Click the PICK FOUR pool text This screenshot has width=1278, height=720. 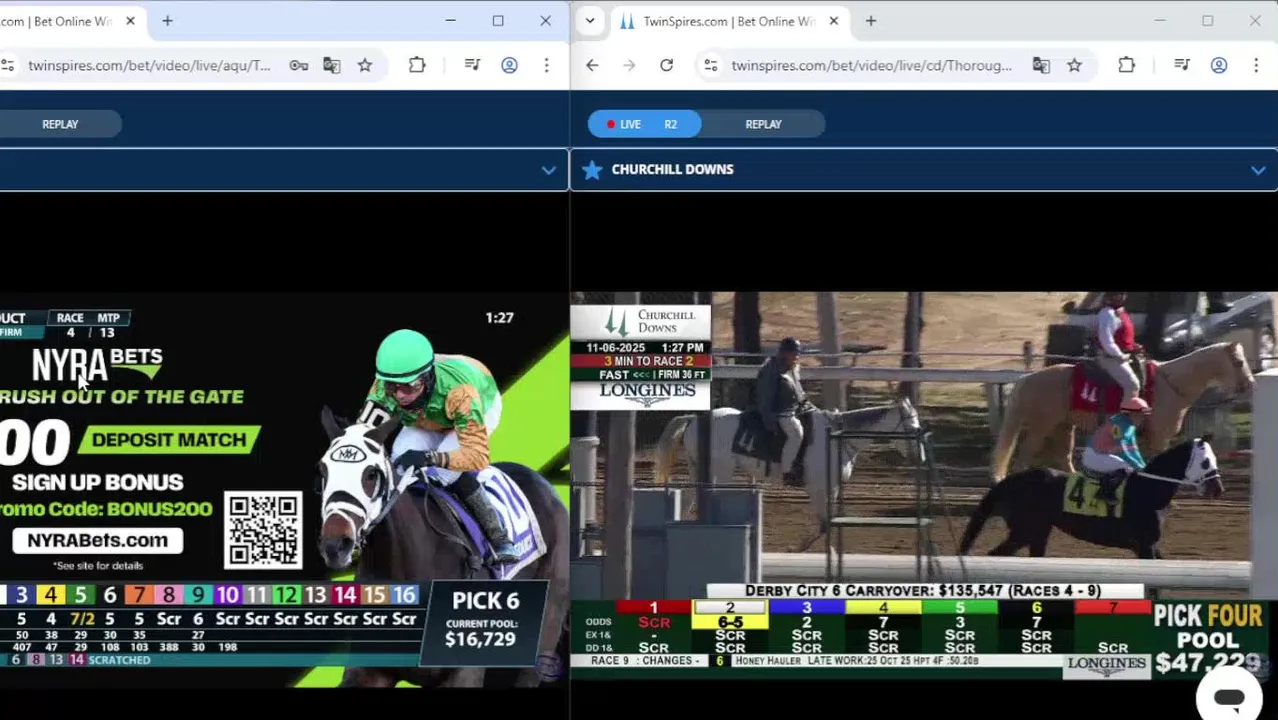coord(1207,615)
